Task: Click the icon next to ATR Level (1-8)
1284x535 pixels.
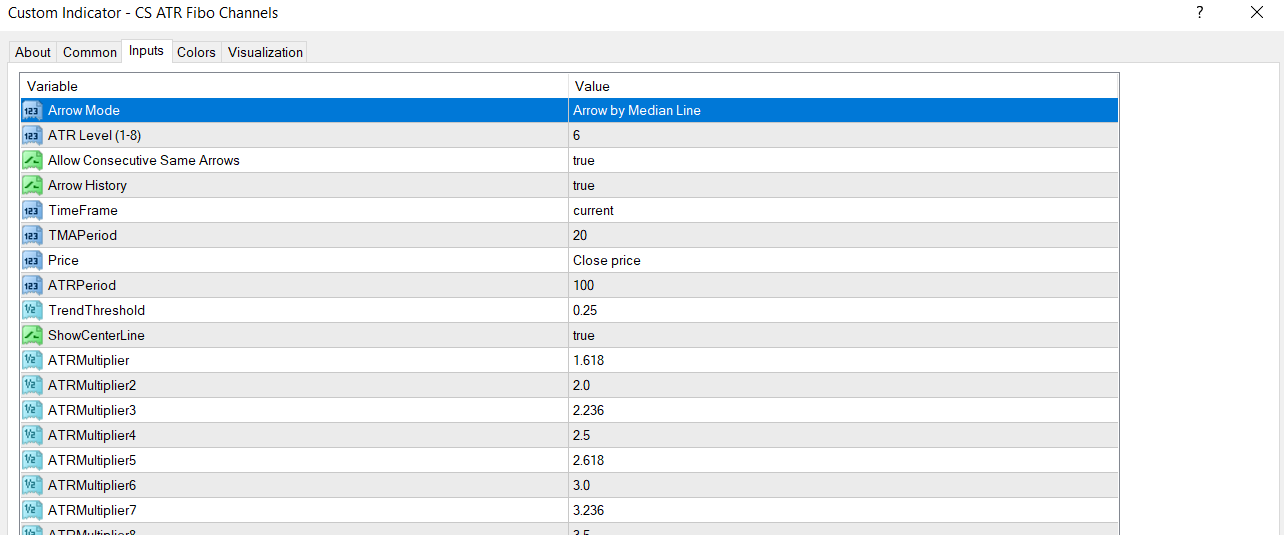Action: coord(31,135)
